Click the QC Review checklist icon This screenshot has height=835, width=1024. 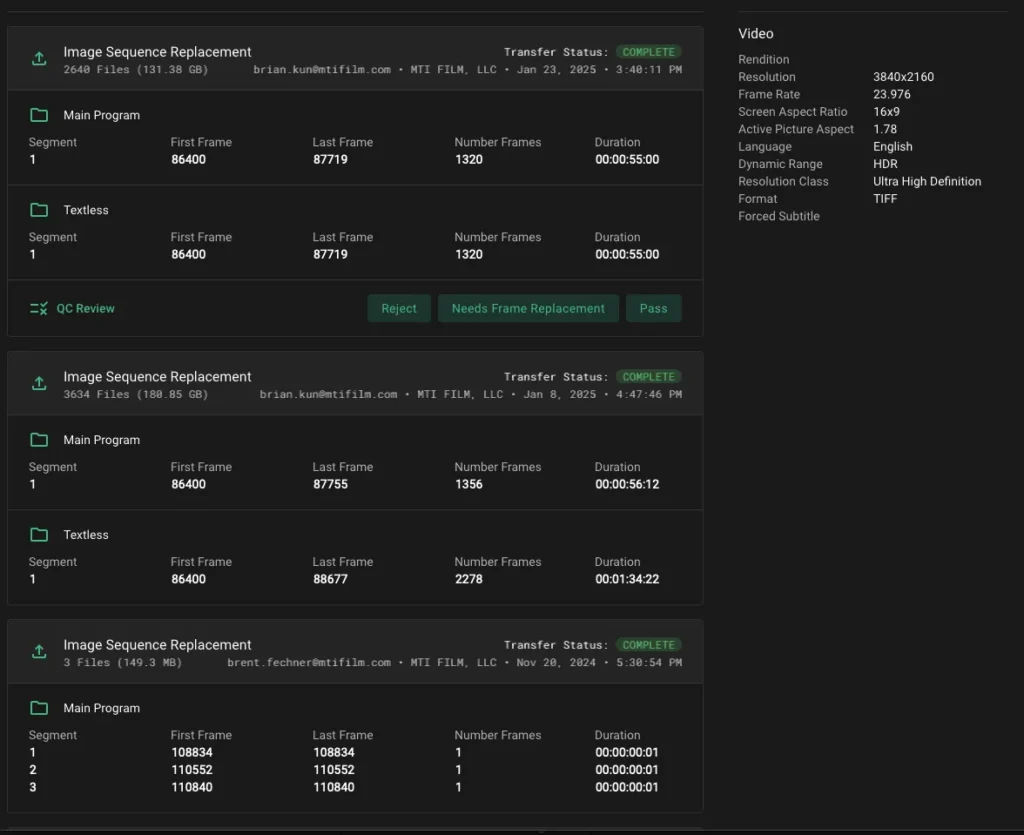(39, 309)
